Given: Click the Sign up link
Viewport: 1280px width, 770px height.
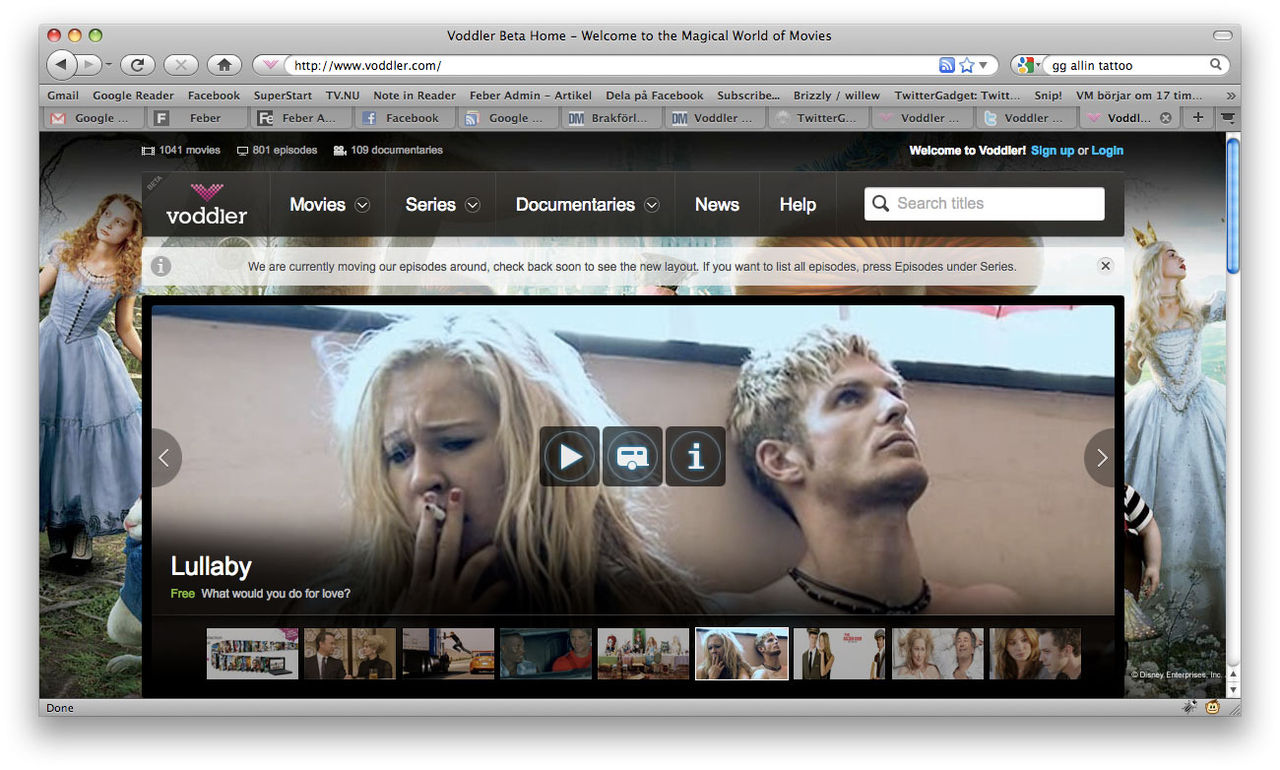Looking at the screenshot, I should point(1052,150).
